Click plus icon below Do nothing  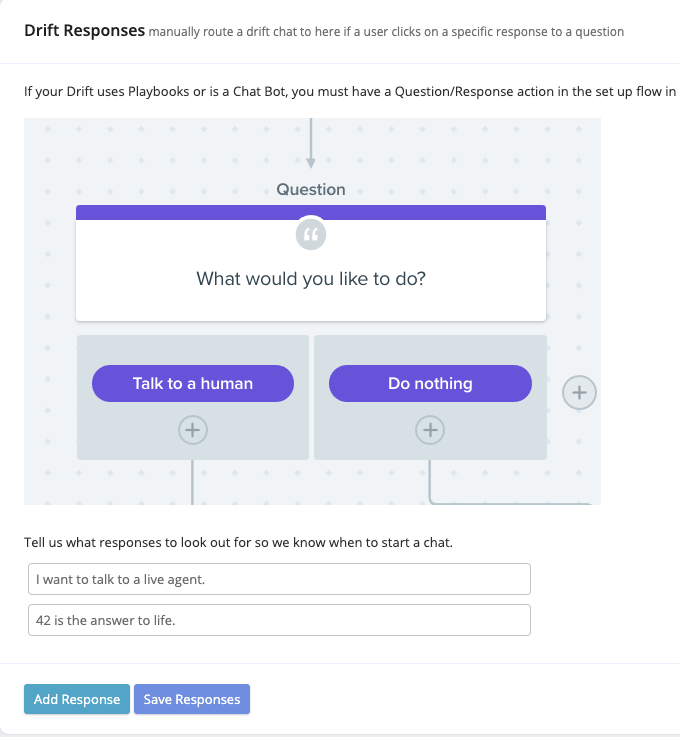point(429,430)
